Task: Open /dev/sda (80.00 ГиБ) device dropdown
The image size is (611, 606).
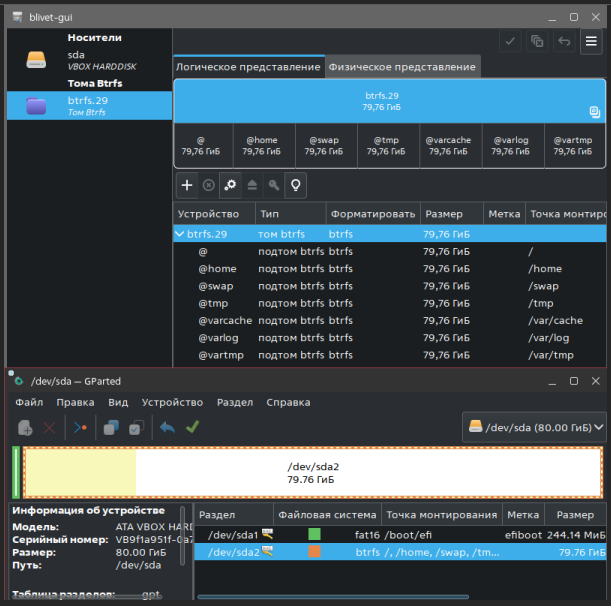Action: click(534, 428)
